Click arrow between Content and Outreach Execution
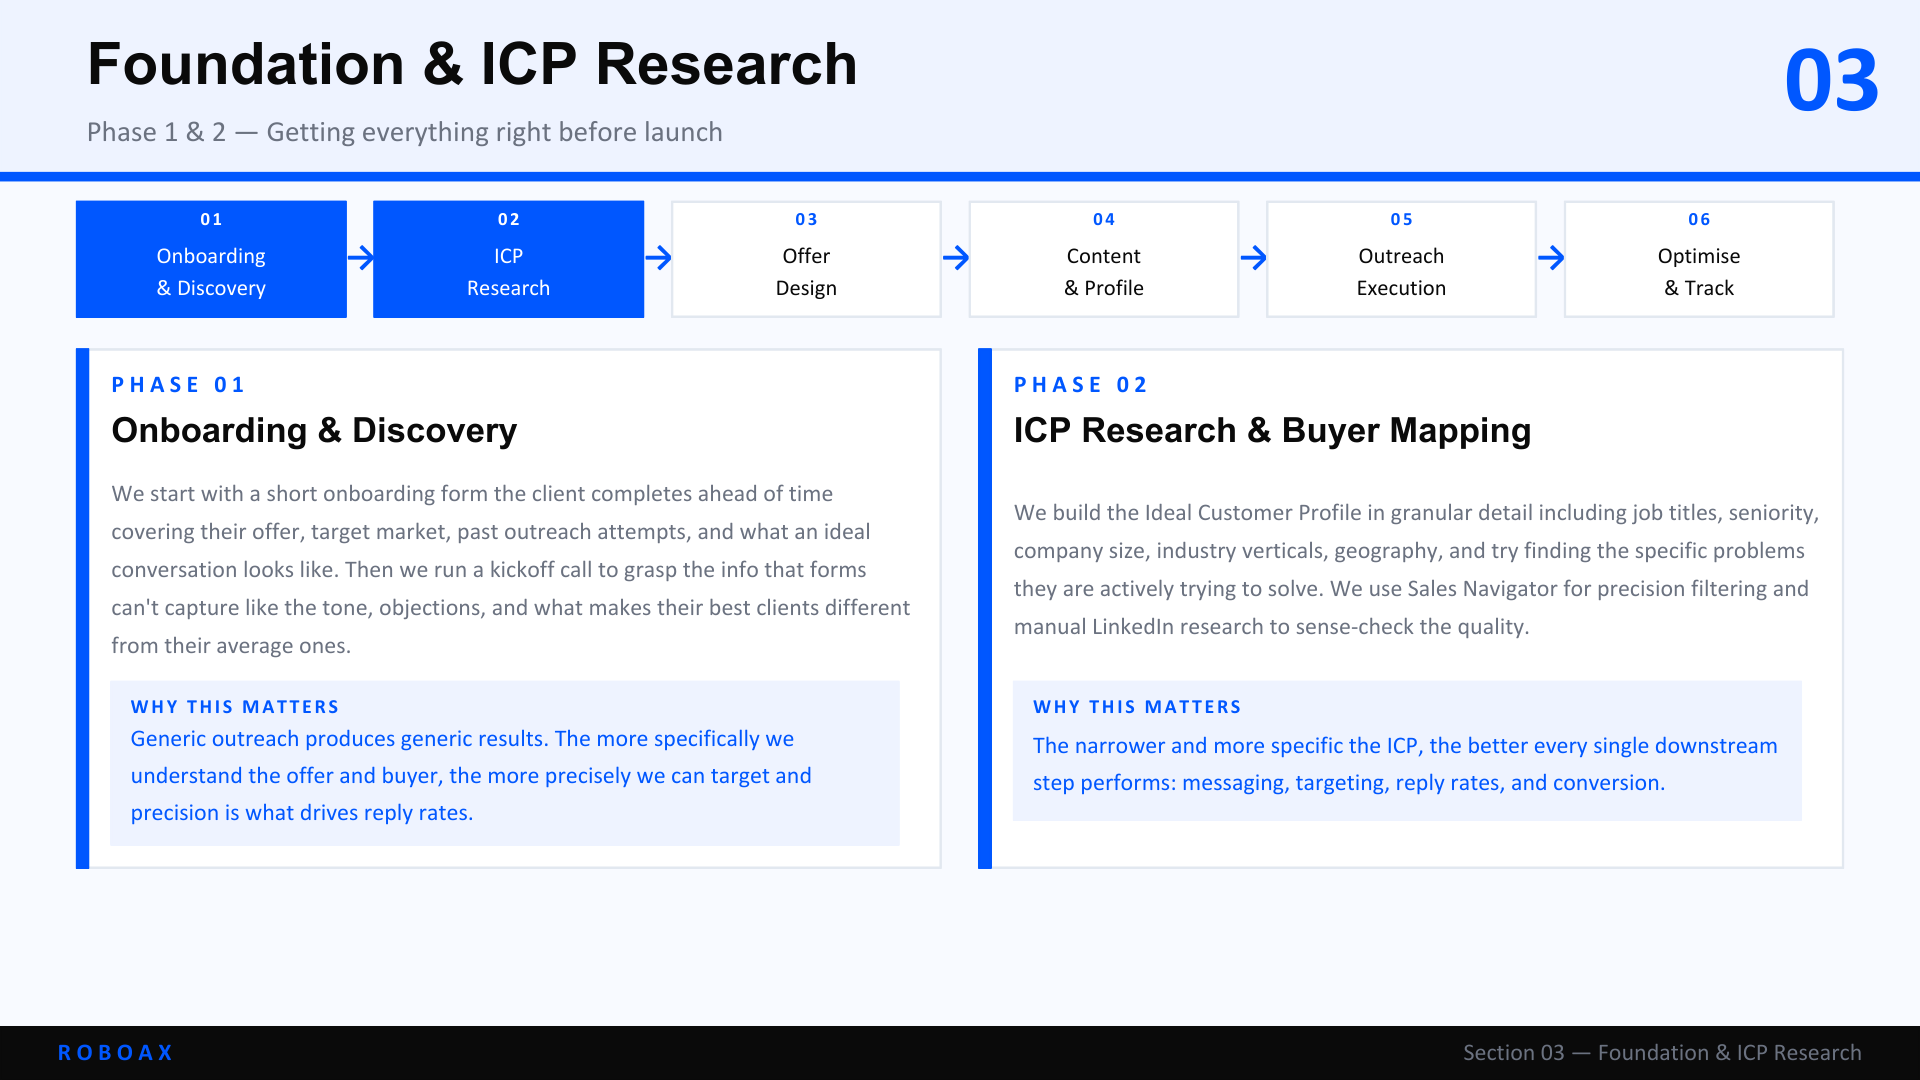The image size is (1920, 1080). [1253, 258]
